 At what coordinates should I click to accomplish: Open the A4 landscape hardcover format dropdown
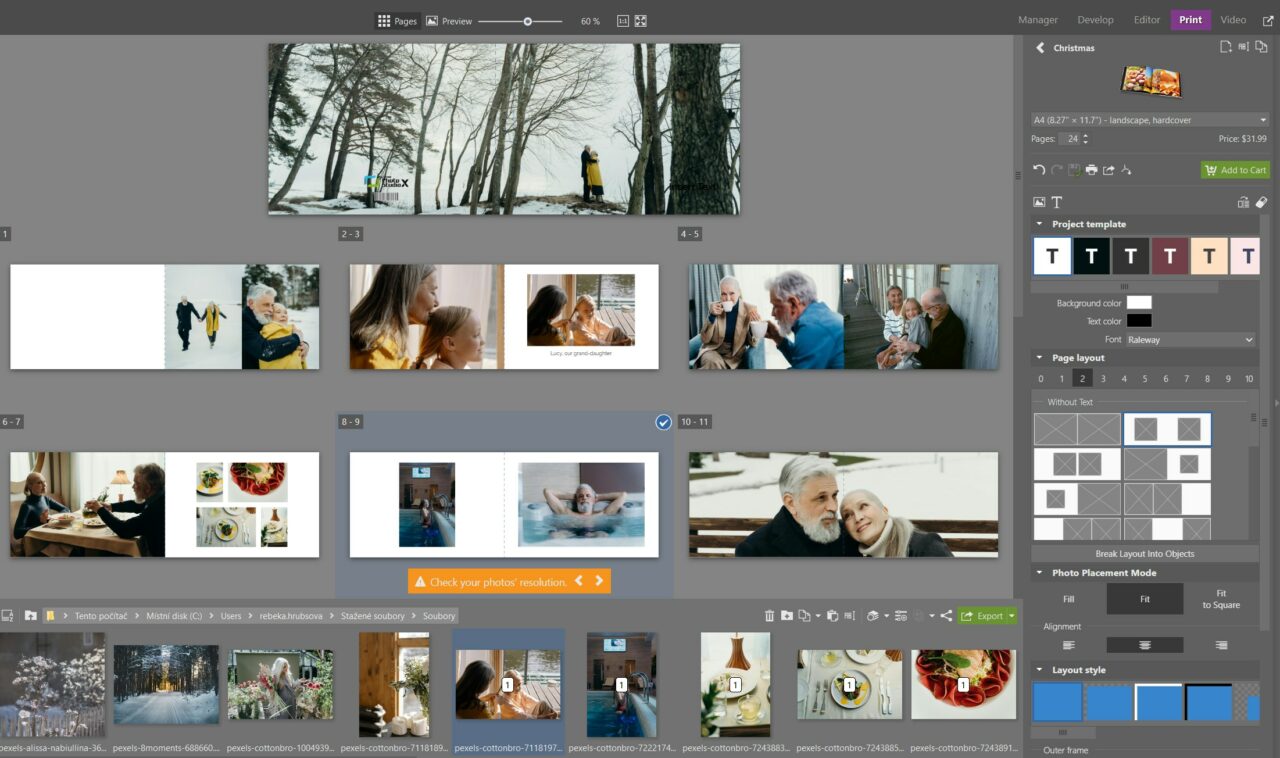[1150, 120]
